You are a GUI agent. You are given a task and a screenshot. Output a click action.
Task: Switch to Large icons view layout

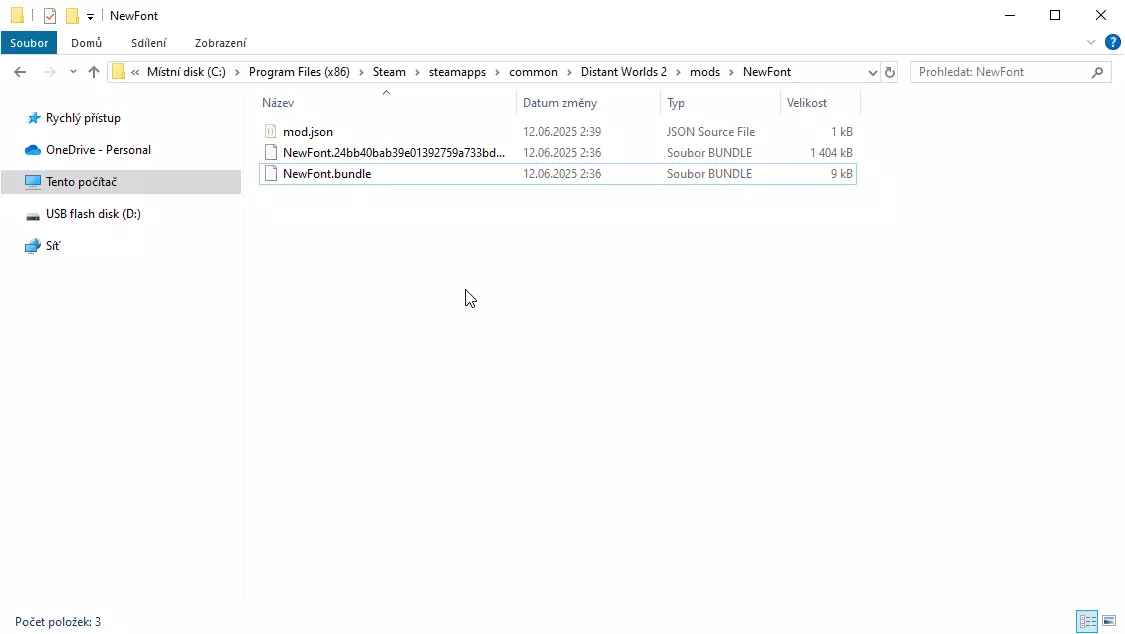(x=1109, y=621)
